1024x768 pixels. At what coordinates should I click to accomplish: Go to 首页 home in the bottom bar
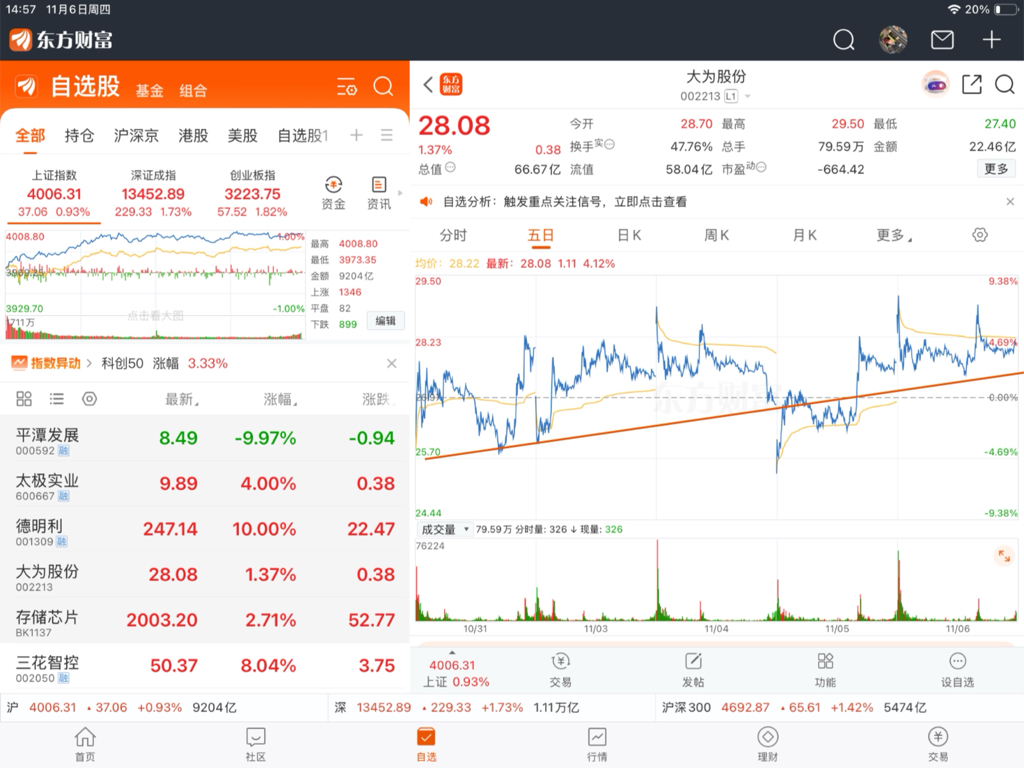point(85,744)
